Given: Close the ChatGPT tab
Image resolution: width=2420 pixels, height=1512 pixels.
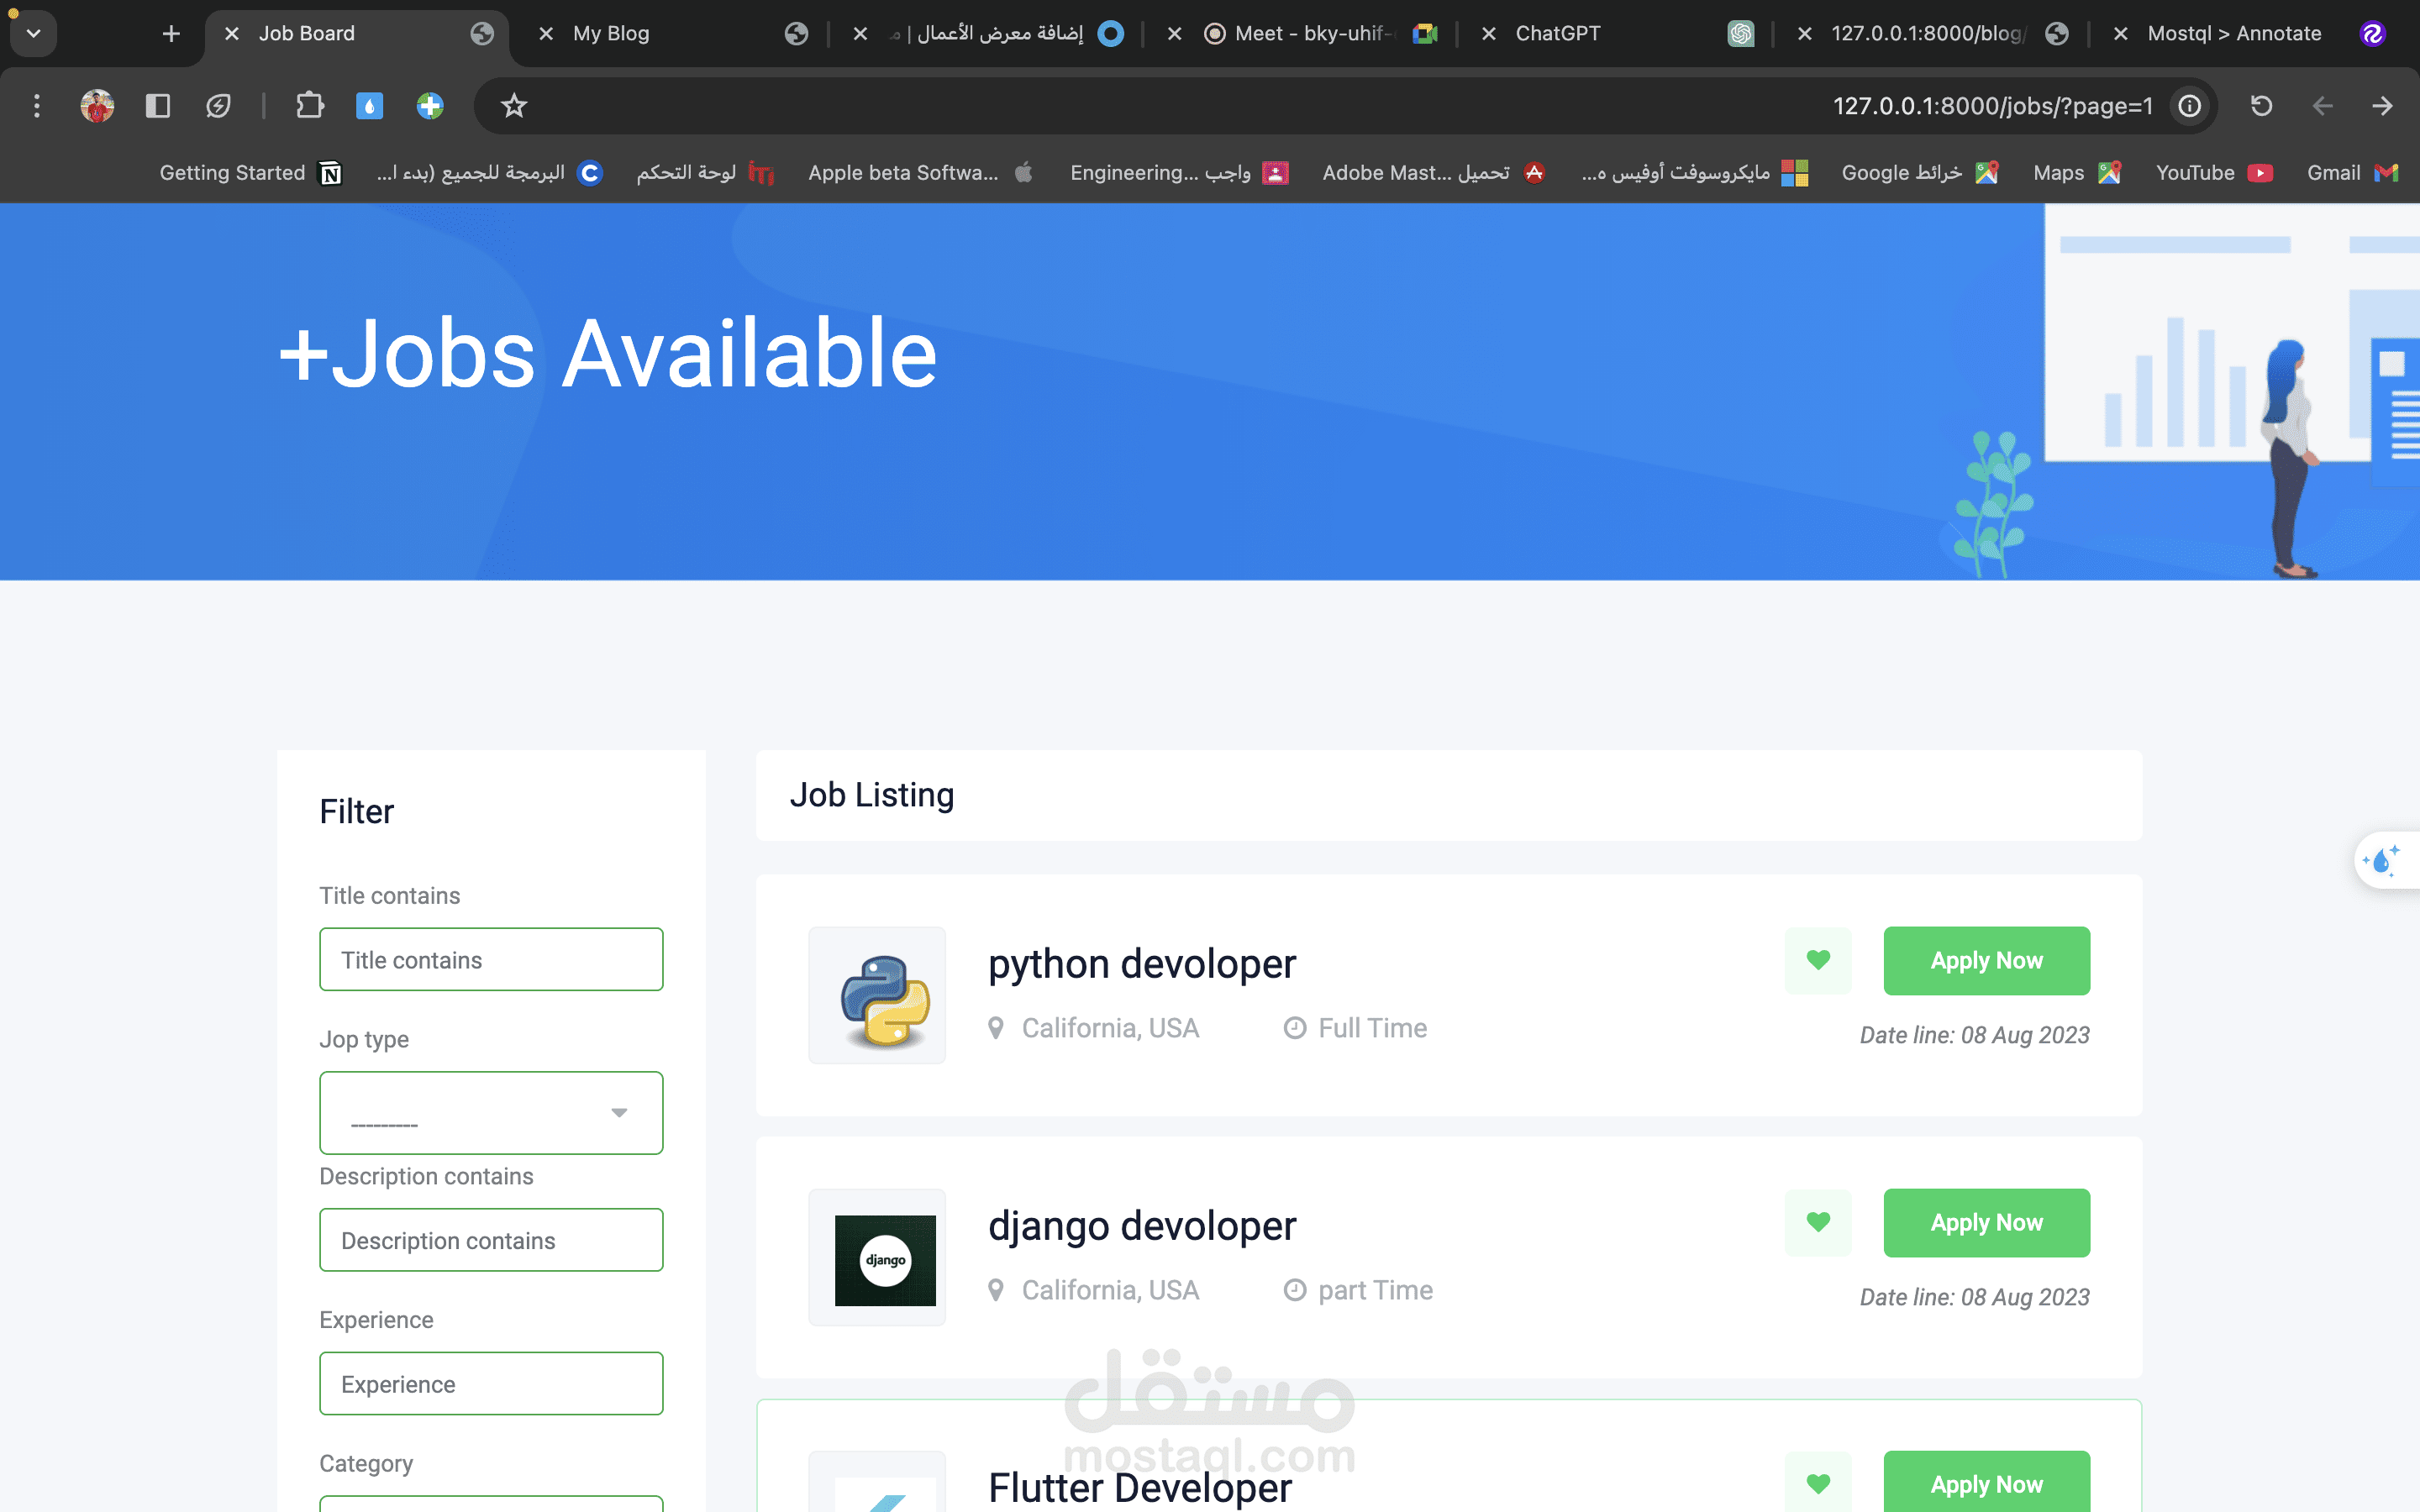Looking at the screenshot, I should [x=1489, y=34].
